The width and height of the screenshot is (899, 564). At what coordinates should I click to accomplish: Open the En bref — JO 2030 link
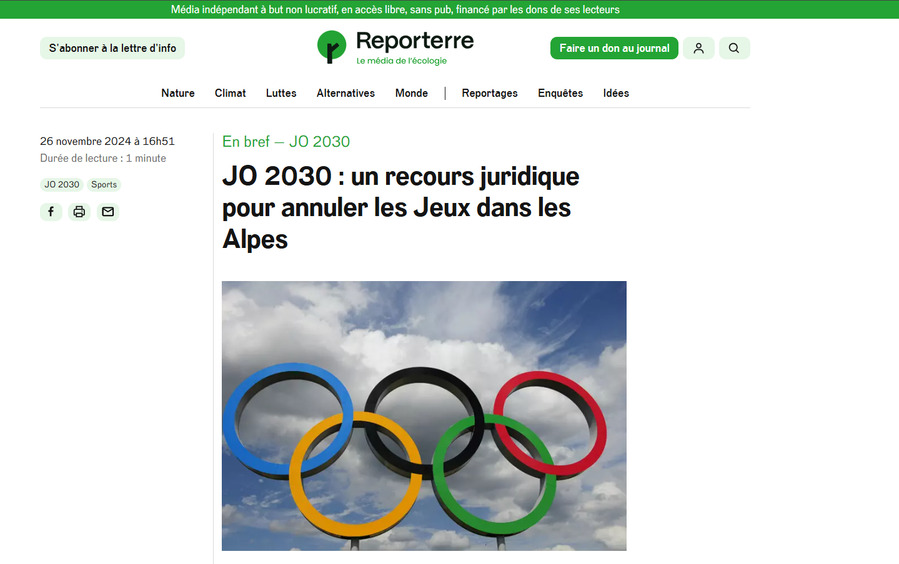coord(286,142)
